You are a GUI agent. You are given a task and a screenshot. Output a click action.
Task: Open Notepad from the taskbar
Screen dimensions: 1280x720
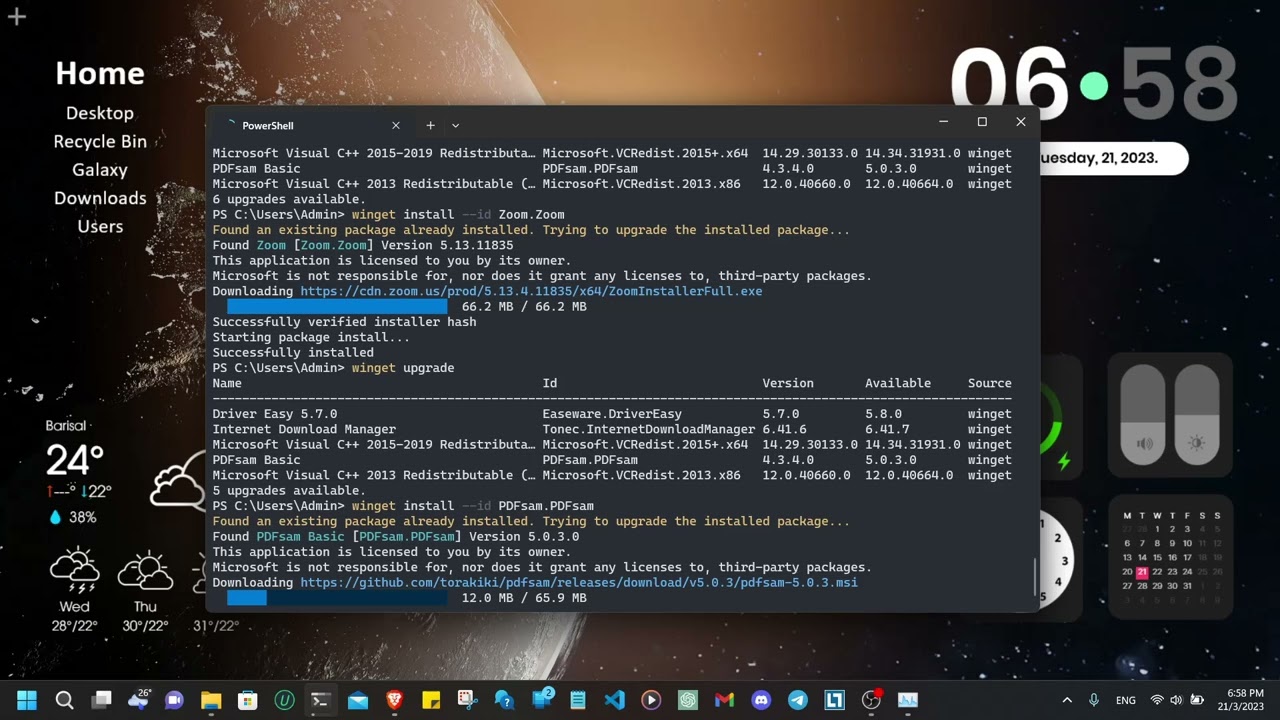[x=578, y=700]
